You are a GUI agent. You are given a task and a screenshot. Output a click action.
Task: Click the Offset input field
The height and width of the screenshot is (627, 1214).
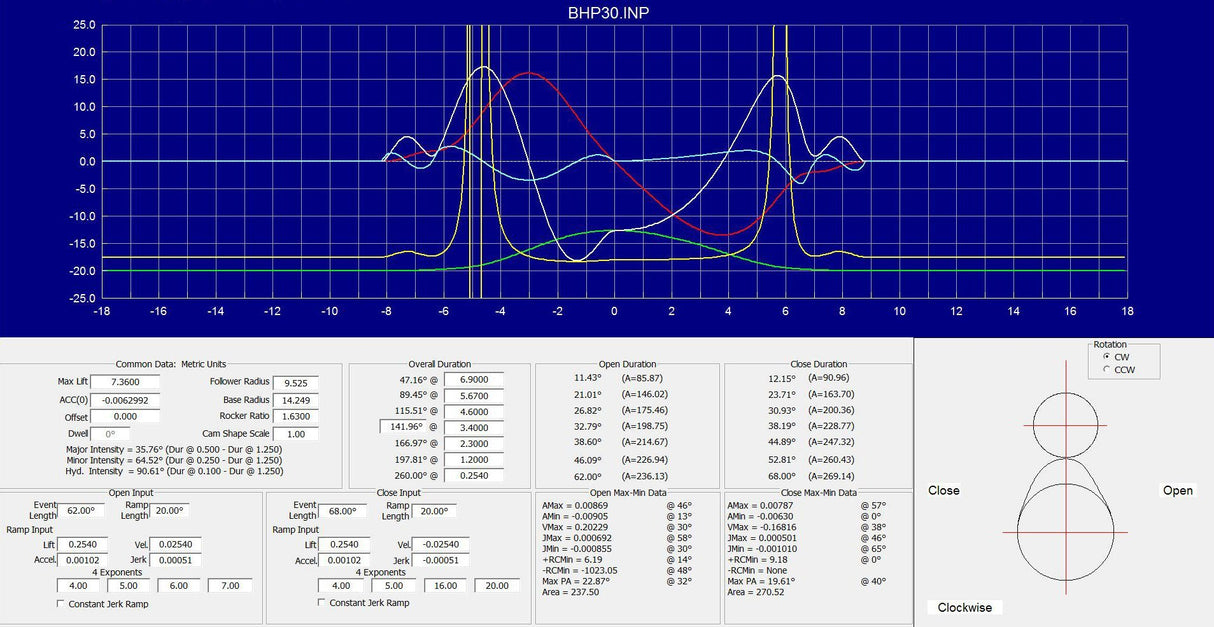[x=115, y=416]
